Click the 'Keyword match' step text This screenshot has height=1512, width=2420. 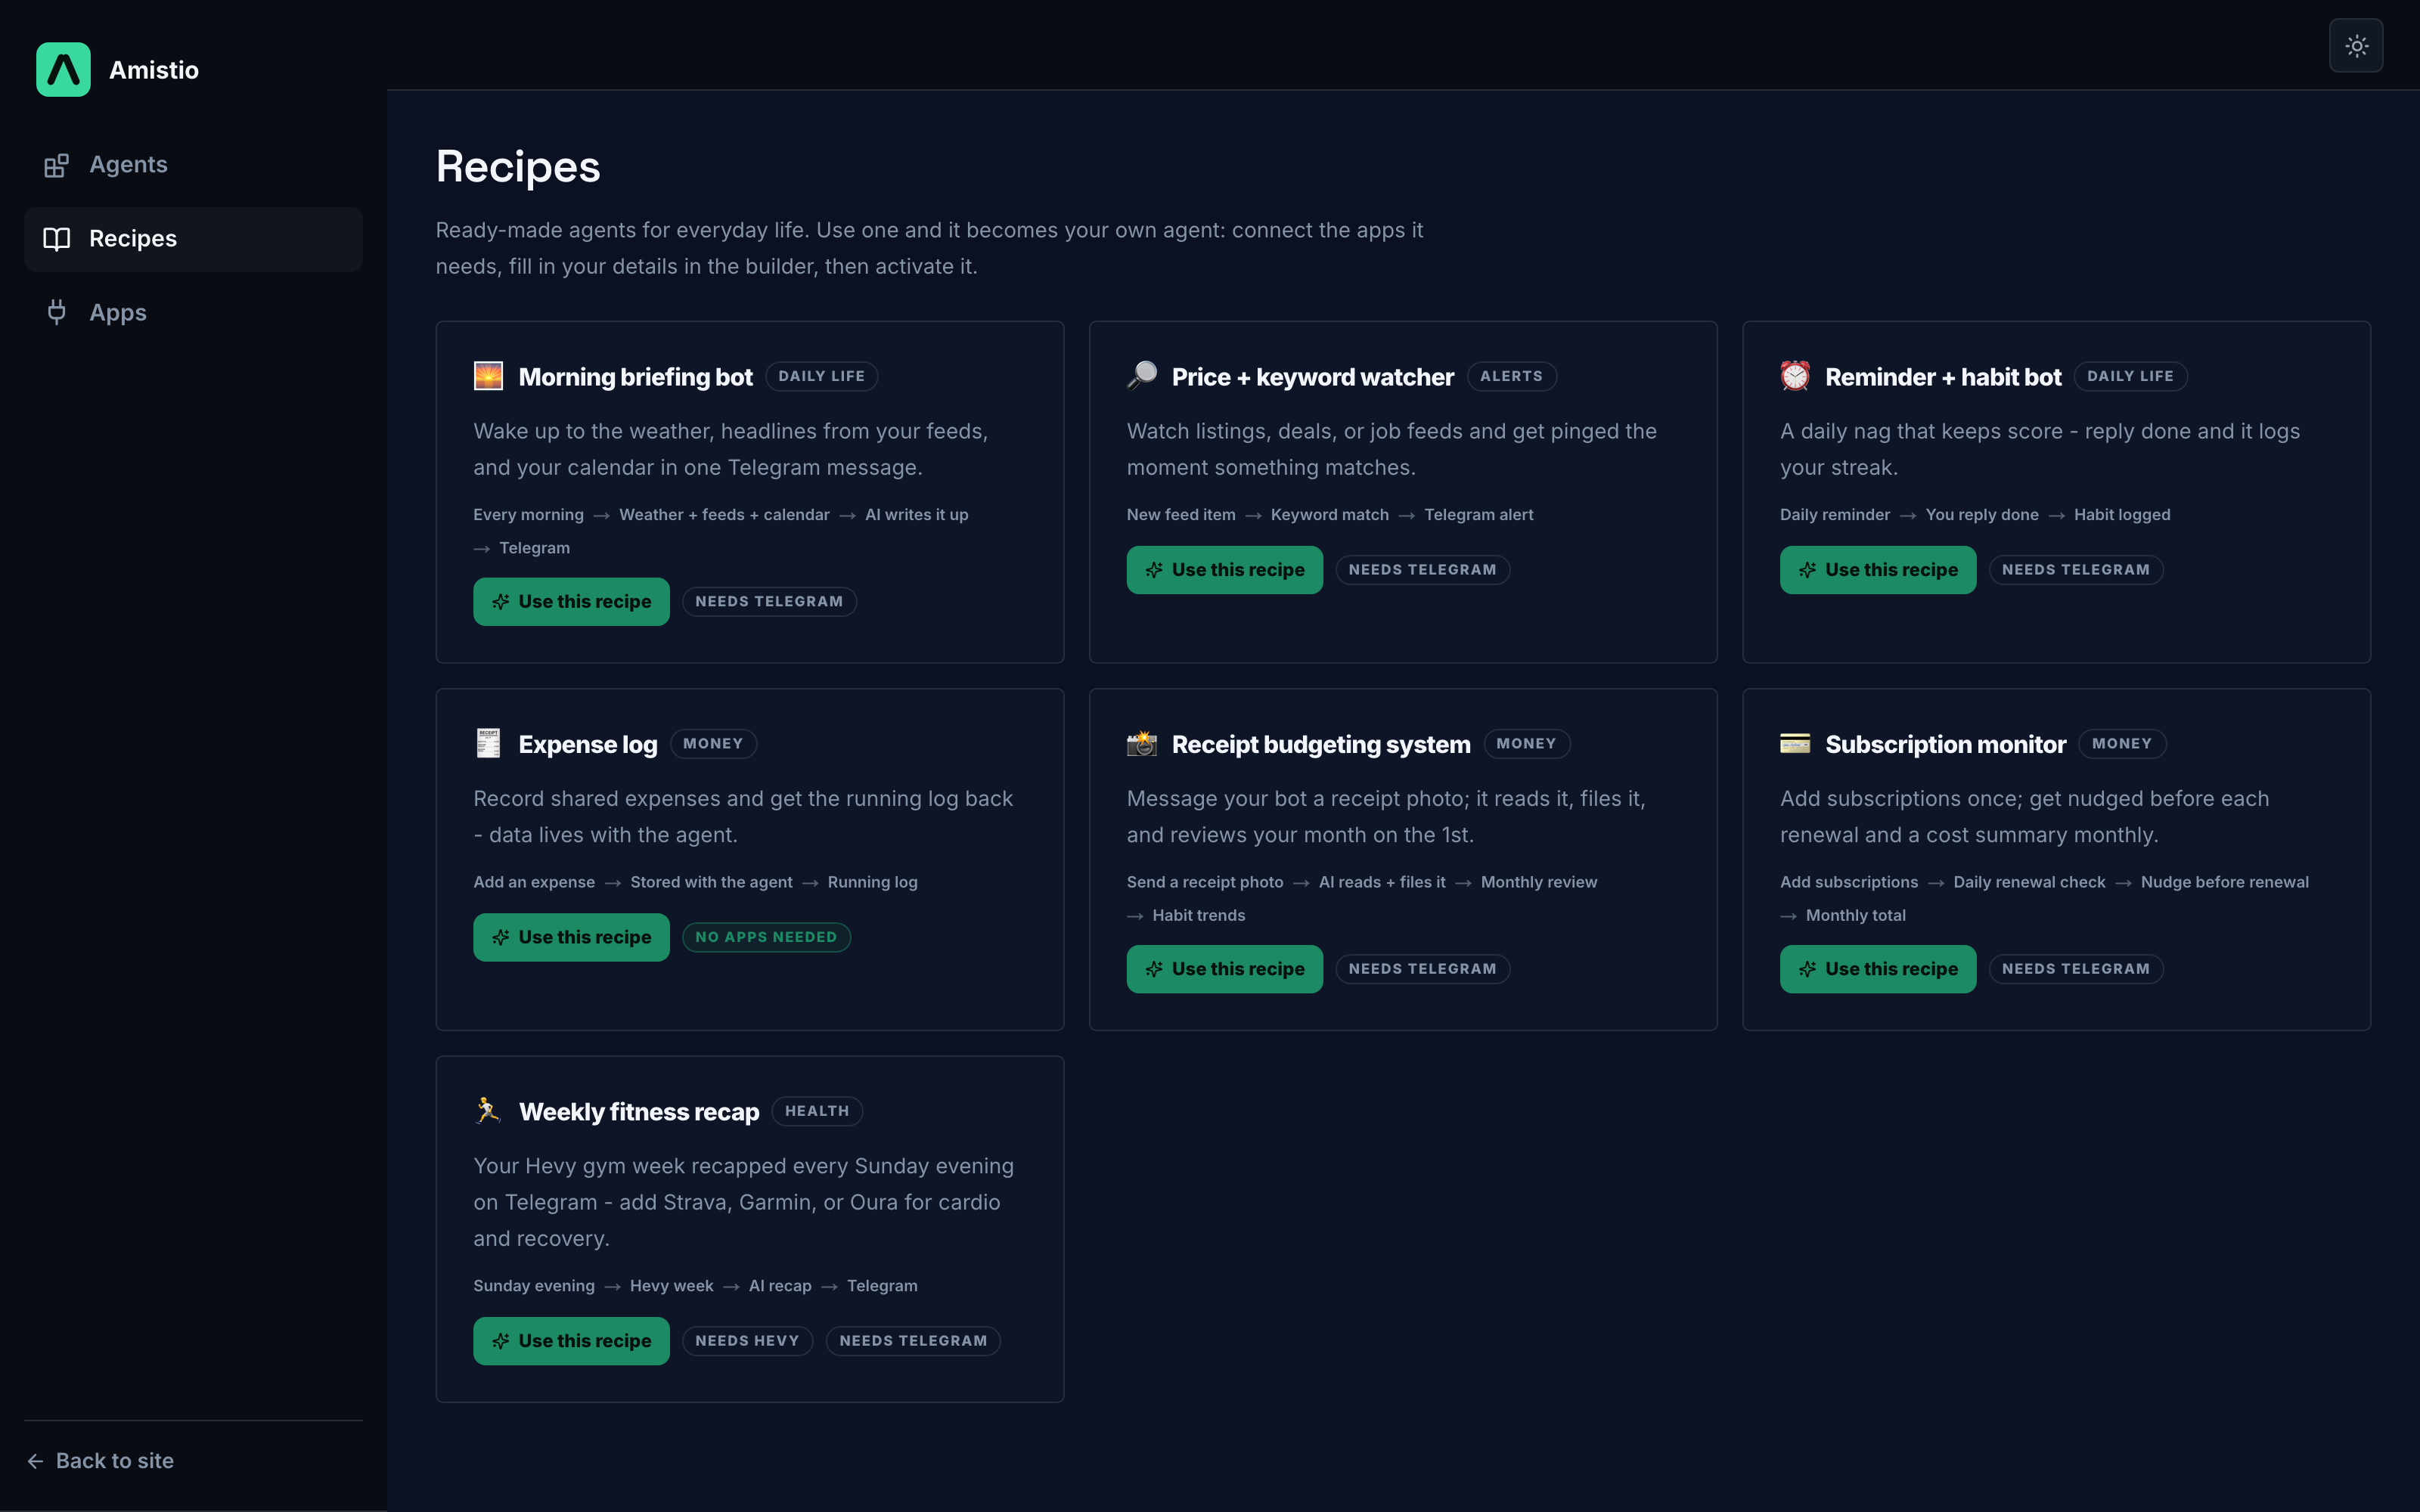1329,515
